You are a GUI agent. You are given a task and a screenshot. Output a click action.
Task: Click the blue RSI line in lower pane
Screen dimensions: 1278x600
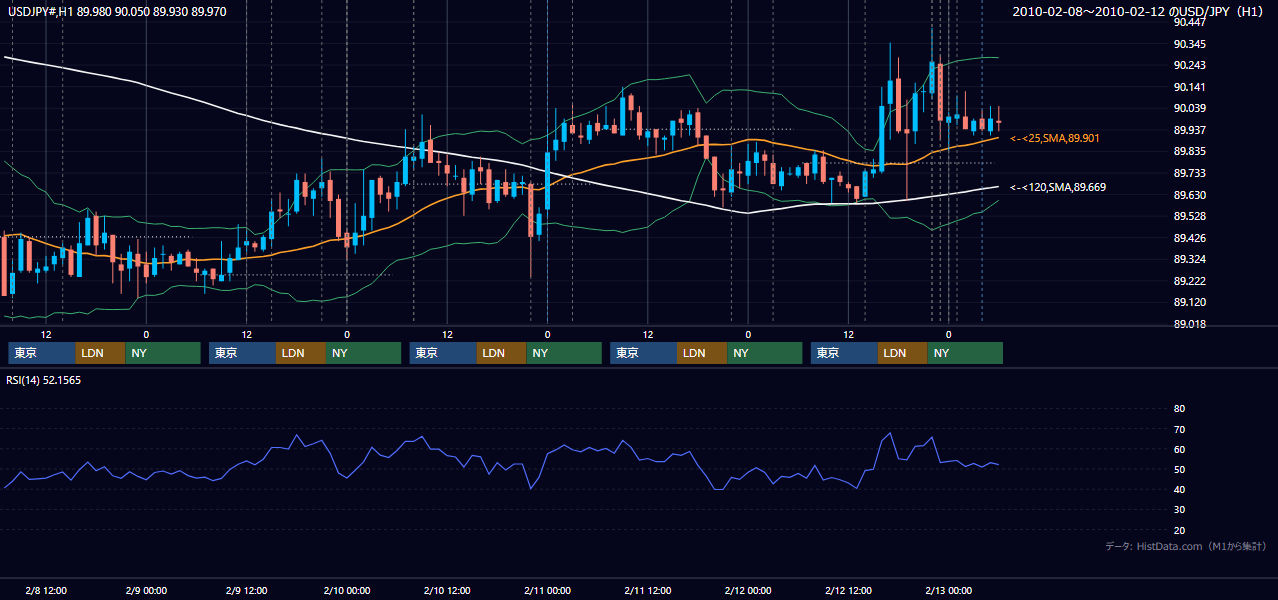click(x=500, y=467)
